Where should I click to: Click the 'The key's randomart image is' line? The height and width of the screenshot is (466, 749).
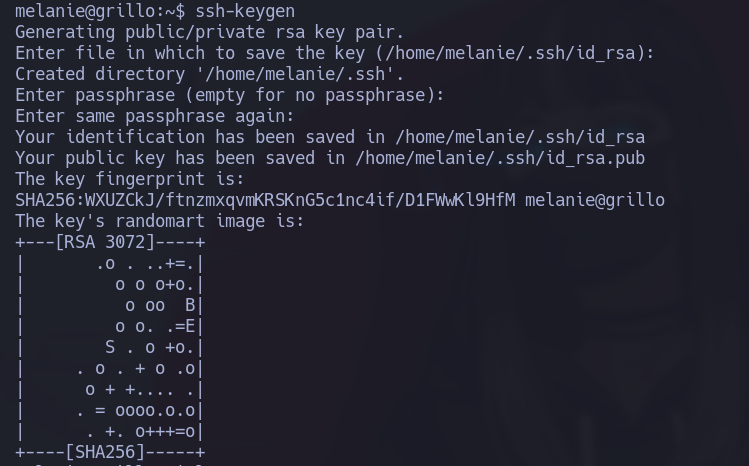point(159,221)
